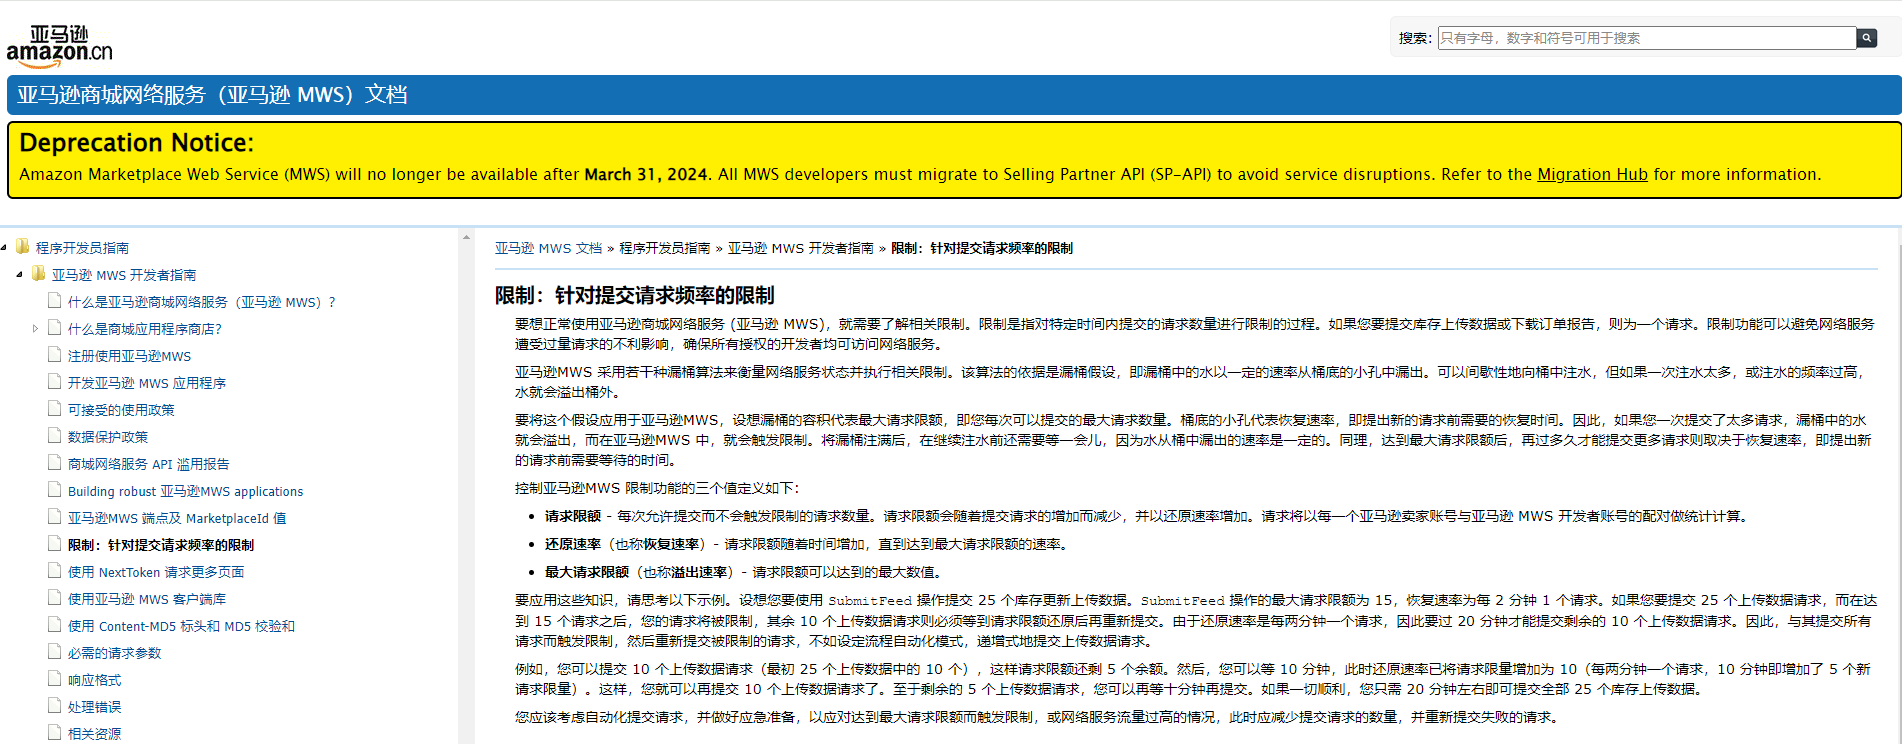Collapse the 亚马逊 MWS 开发者指南 tree node
Screen dimensions: 1902x744
pos(19,274)
